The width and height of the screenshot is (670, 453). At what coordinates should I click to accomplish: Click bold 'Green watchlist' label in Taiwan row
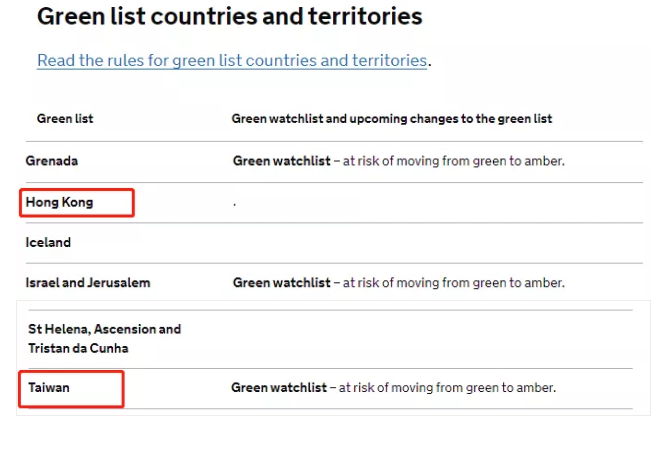pos(278,387)
